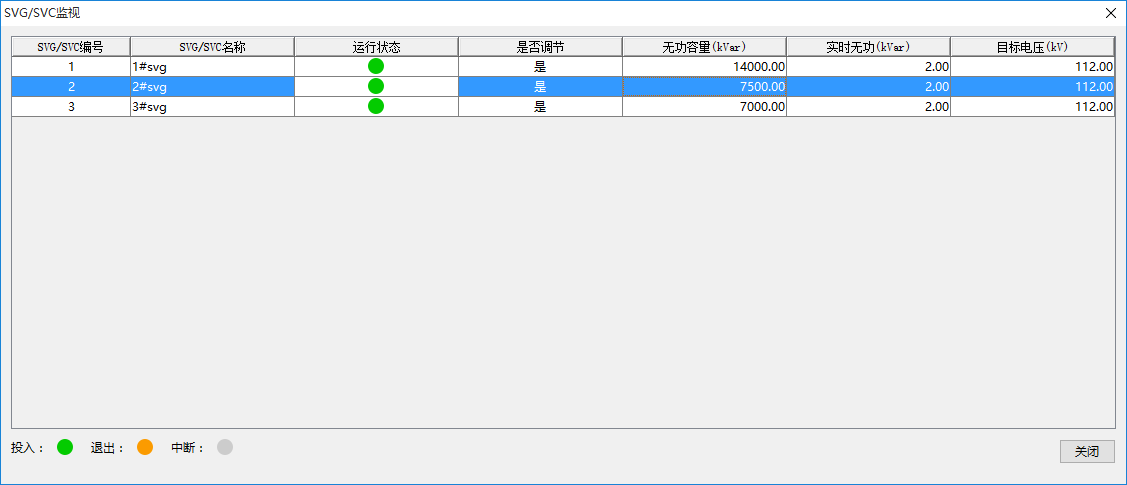Image resolution: width=1127 pixels, height=485 pixels.
Task: Click the gray 中断 legend circle
Action: 225,447
